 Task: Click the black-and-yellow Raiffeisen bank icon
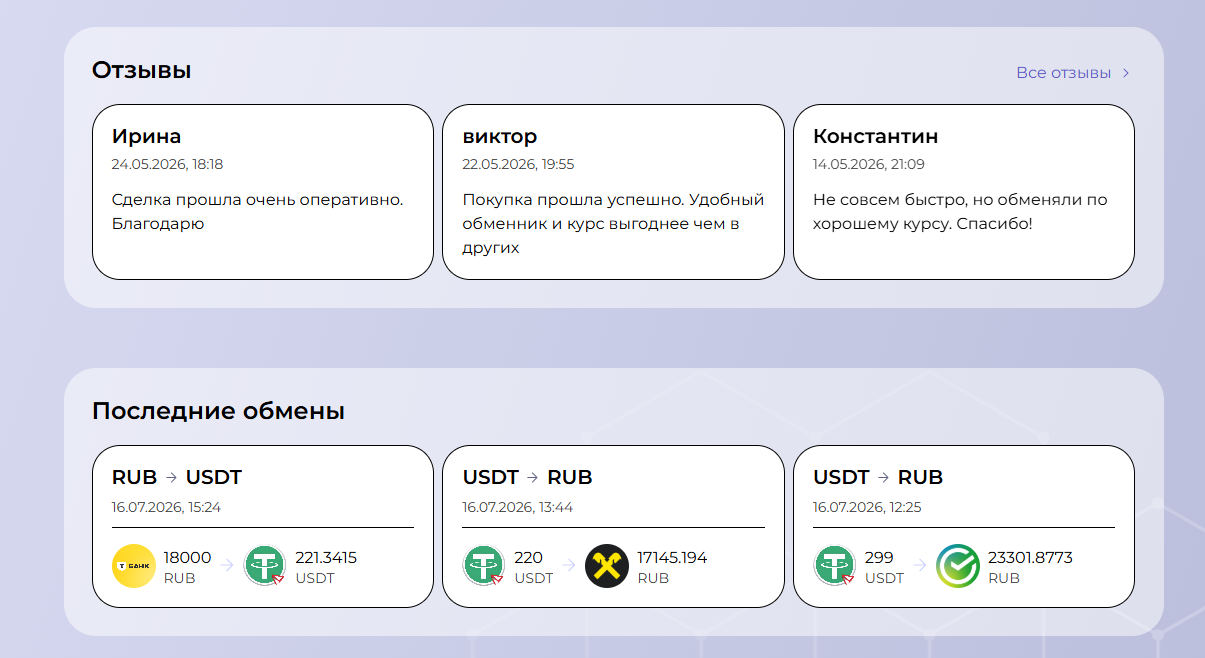tap(606, 566)
